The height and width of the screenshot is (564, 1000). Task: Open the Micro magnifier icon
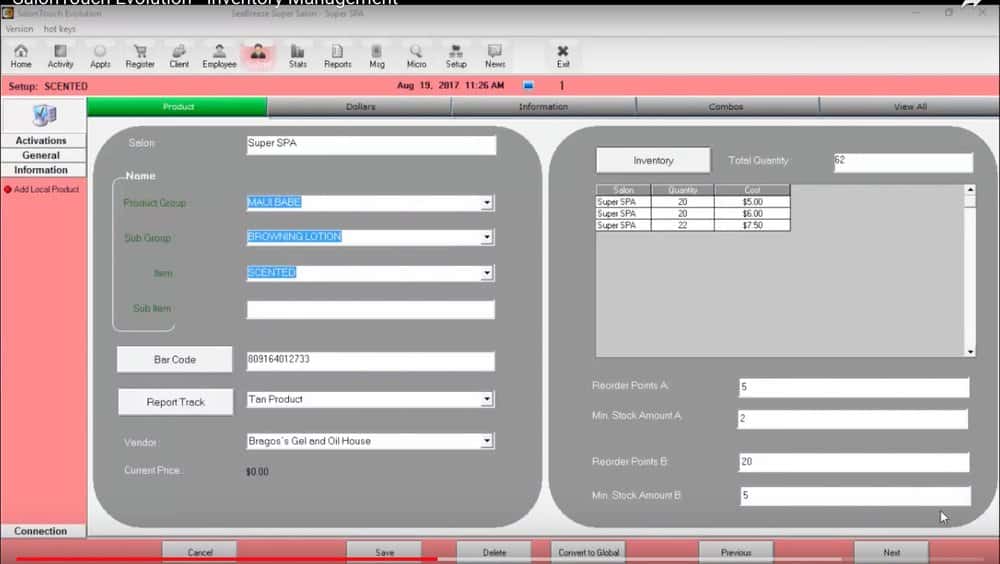coord(416,56)
